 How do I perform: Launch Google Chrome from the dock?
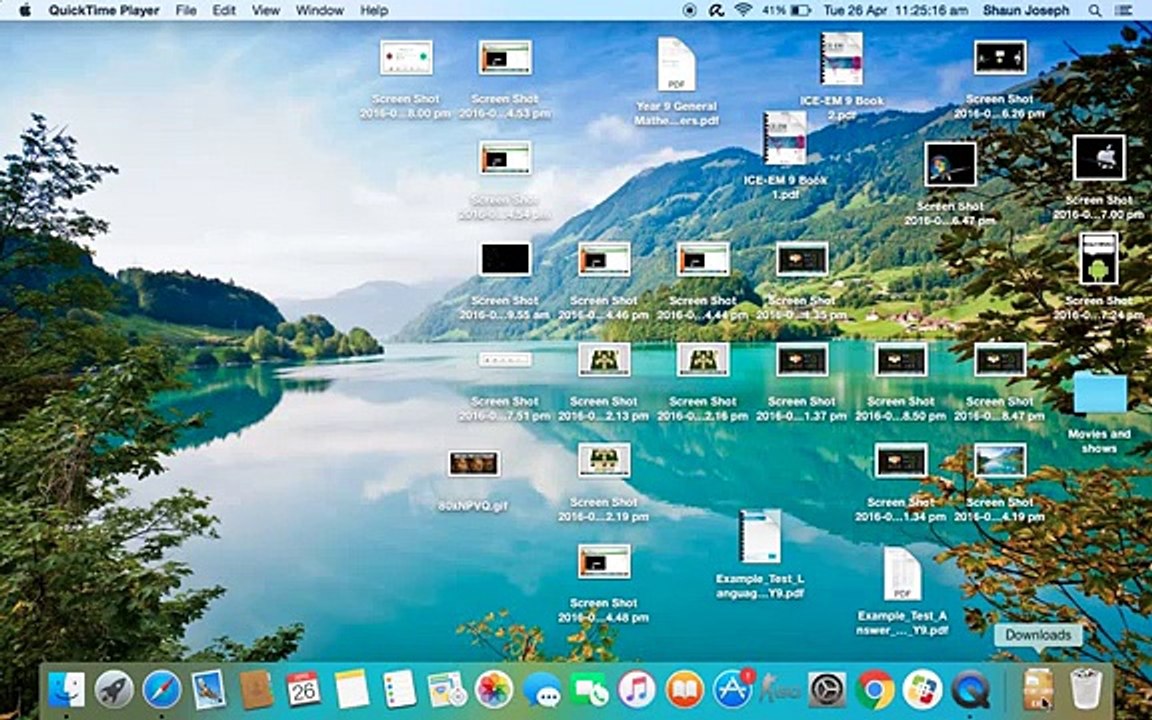[x=875, y=689]
